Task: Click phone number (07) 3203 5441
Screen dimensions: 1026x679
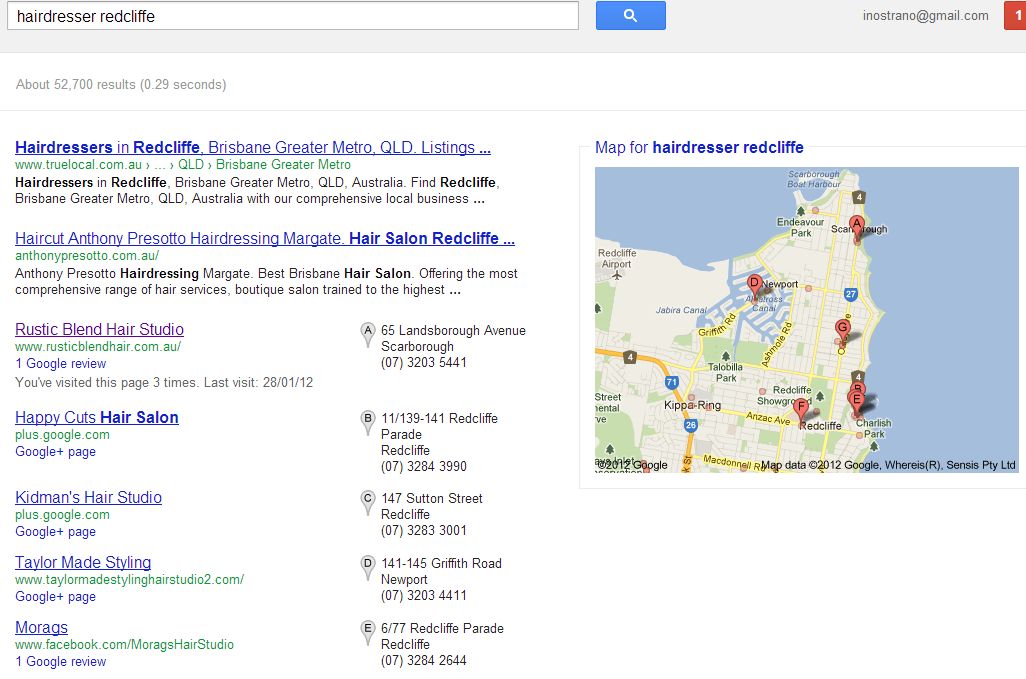Action: pos(424,362)
